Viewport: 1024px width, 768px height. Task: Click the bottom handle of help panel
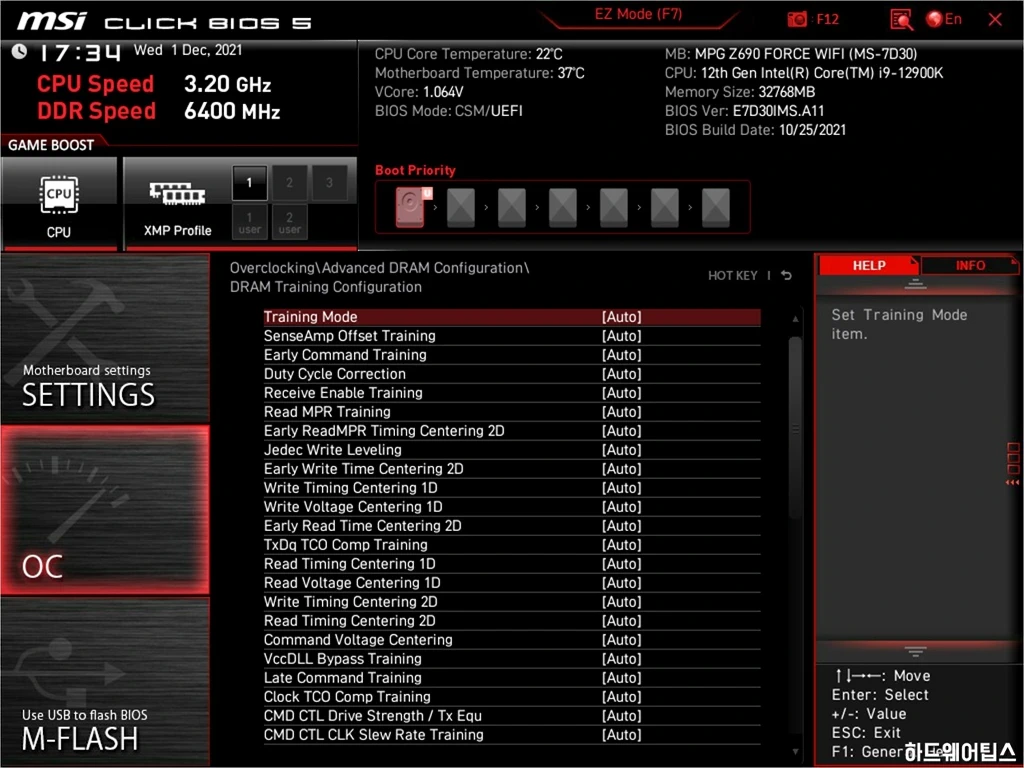pyautogui.click(x=915, y=651)
